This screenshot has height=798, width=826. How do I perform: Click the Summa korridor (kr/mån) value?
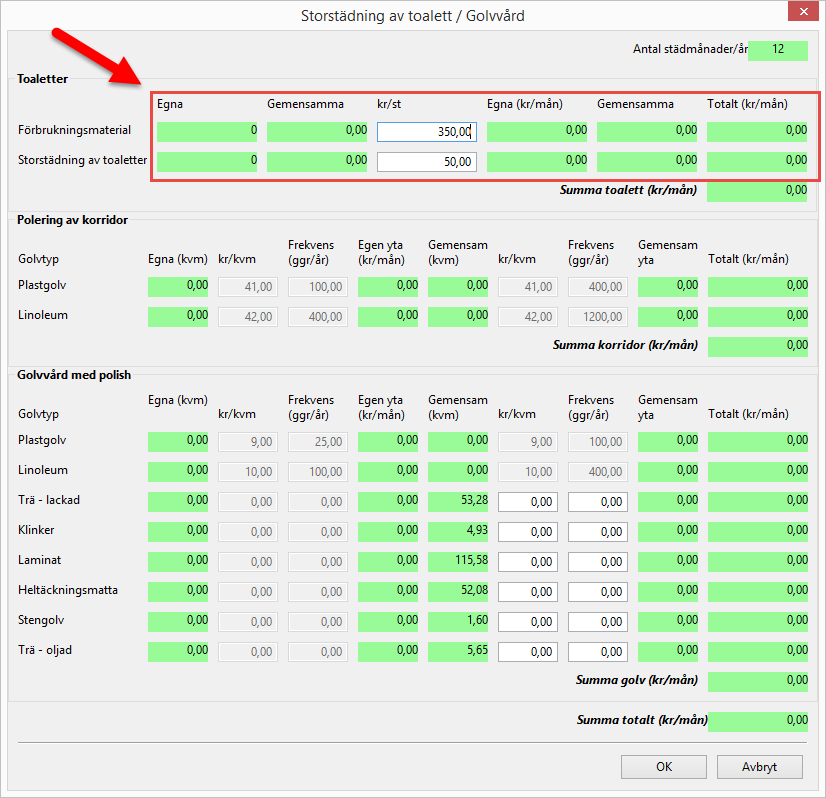click(757, 346)
